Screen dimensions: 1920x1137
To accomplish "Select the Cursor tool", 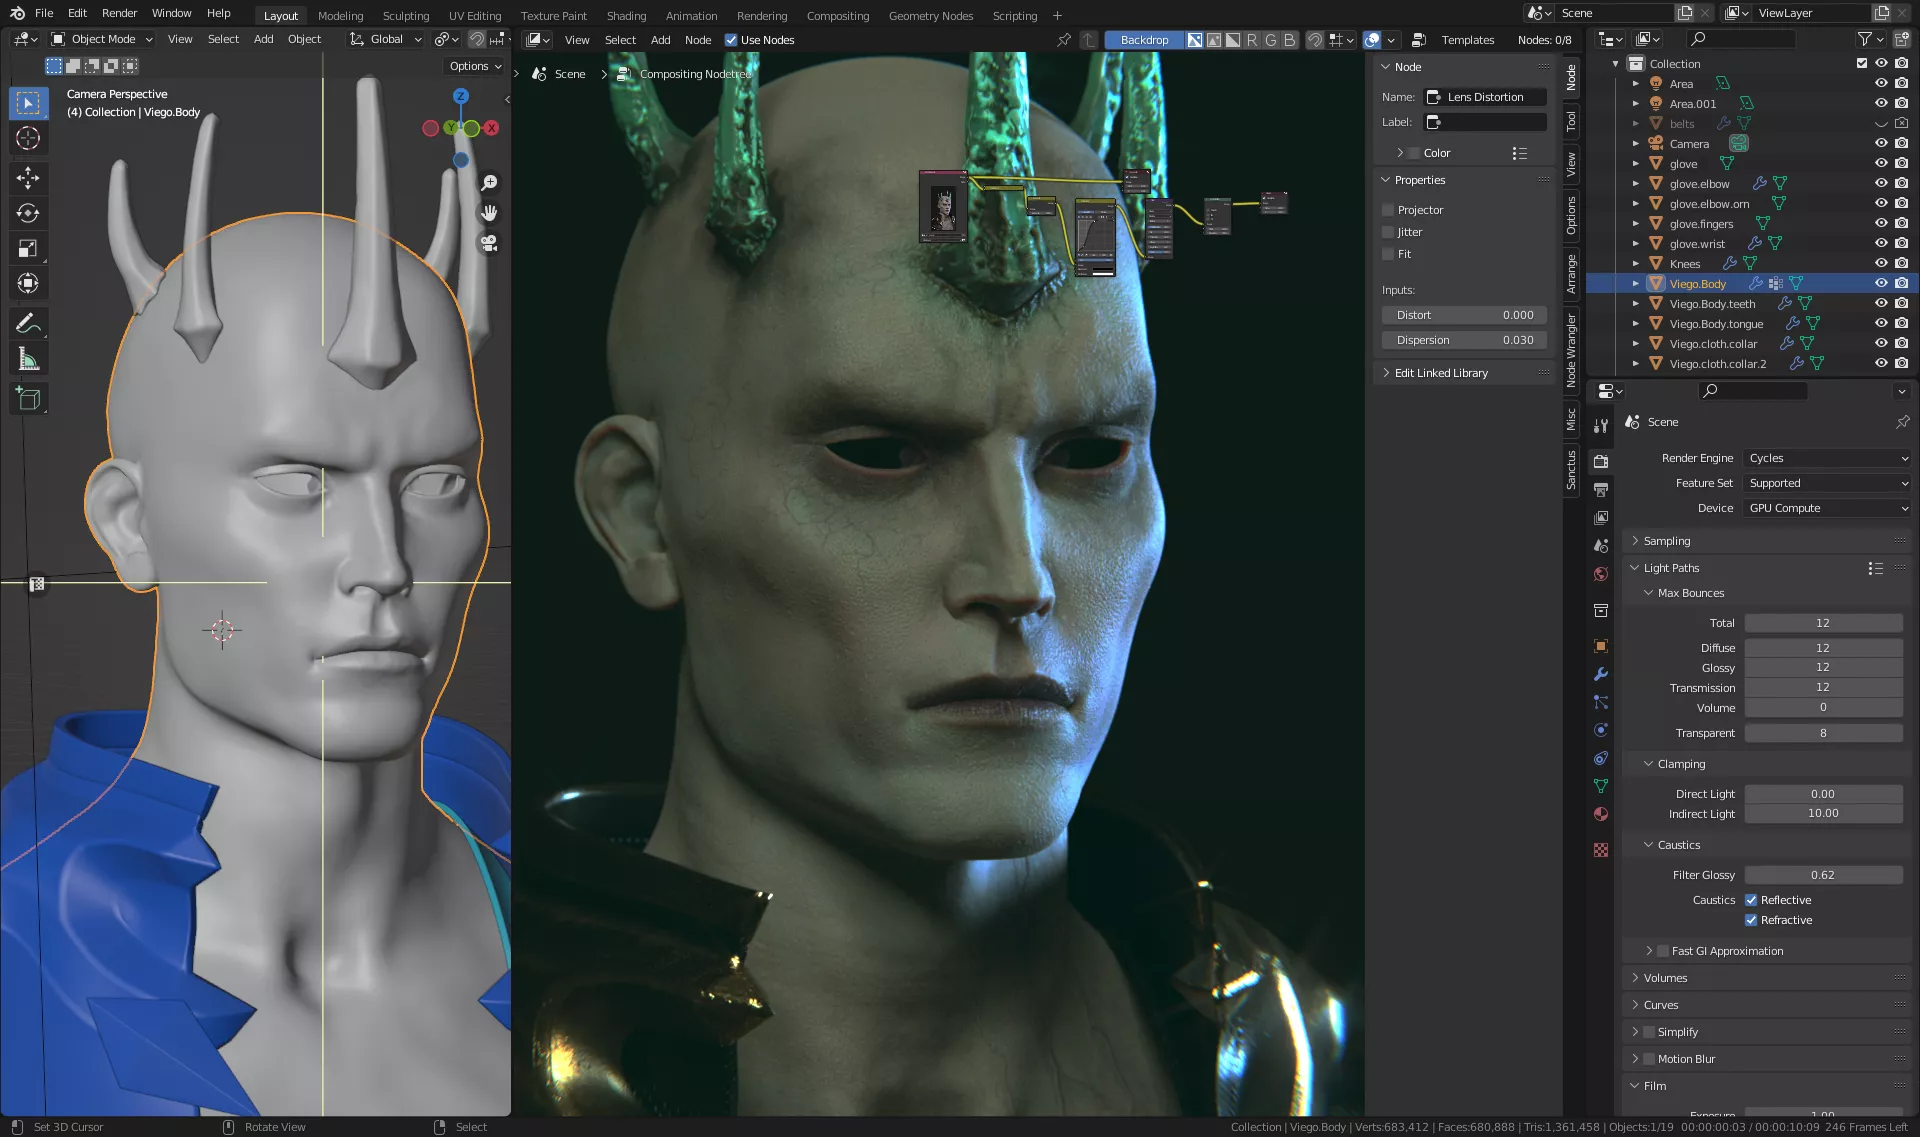I will (x=28, y=138).
